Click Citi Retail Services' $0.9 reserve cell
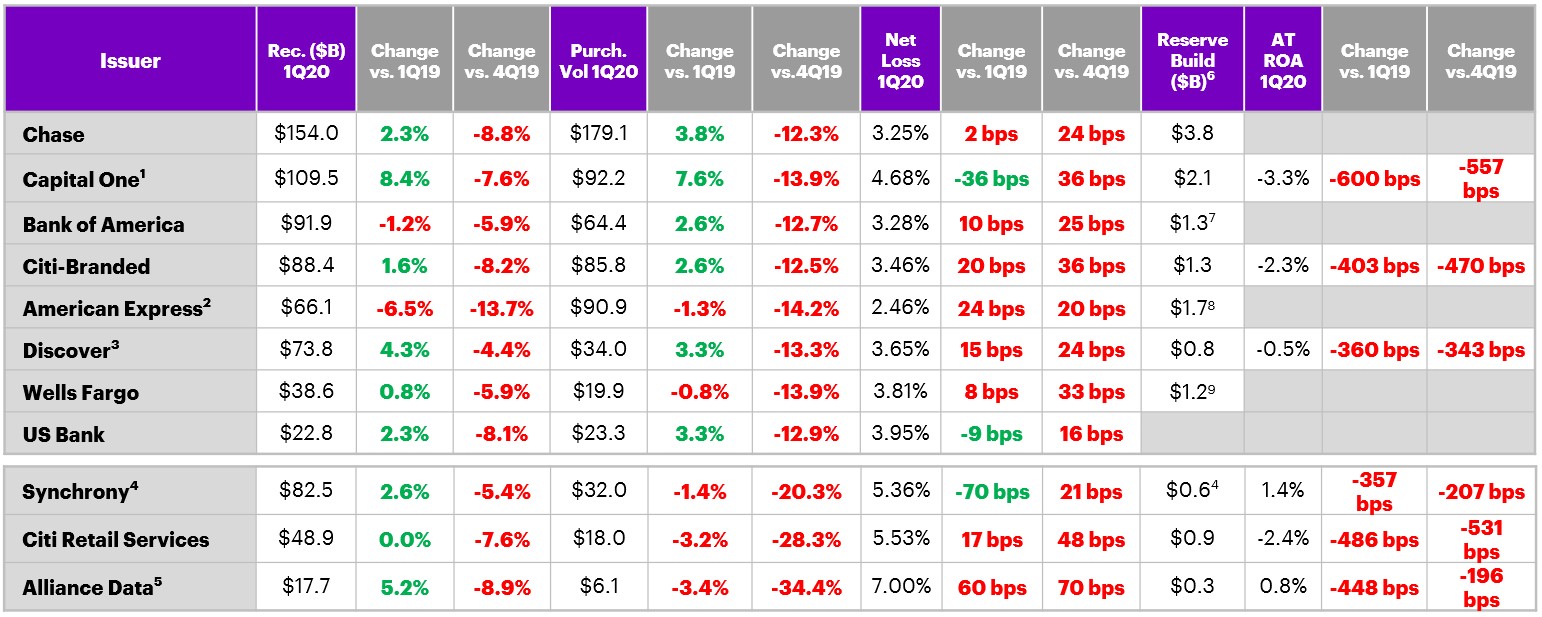 (x=1192, y=539)
